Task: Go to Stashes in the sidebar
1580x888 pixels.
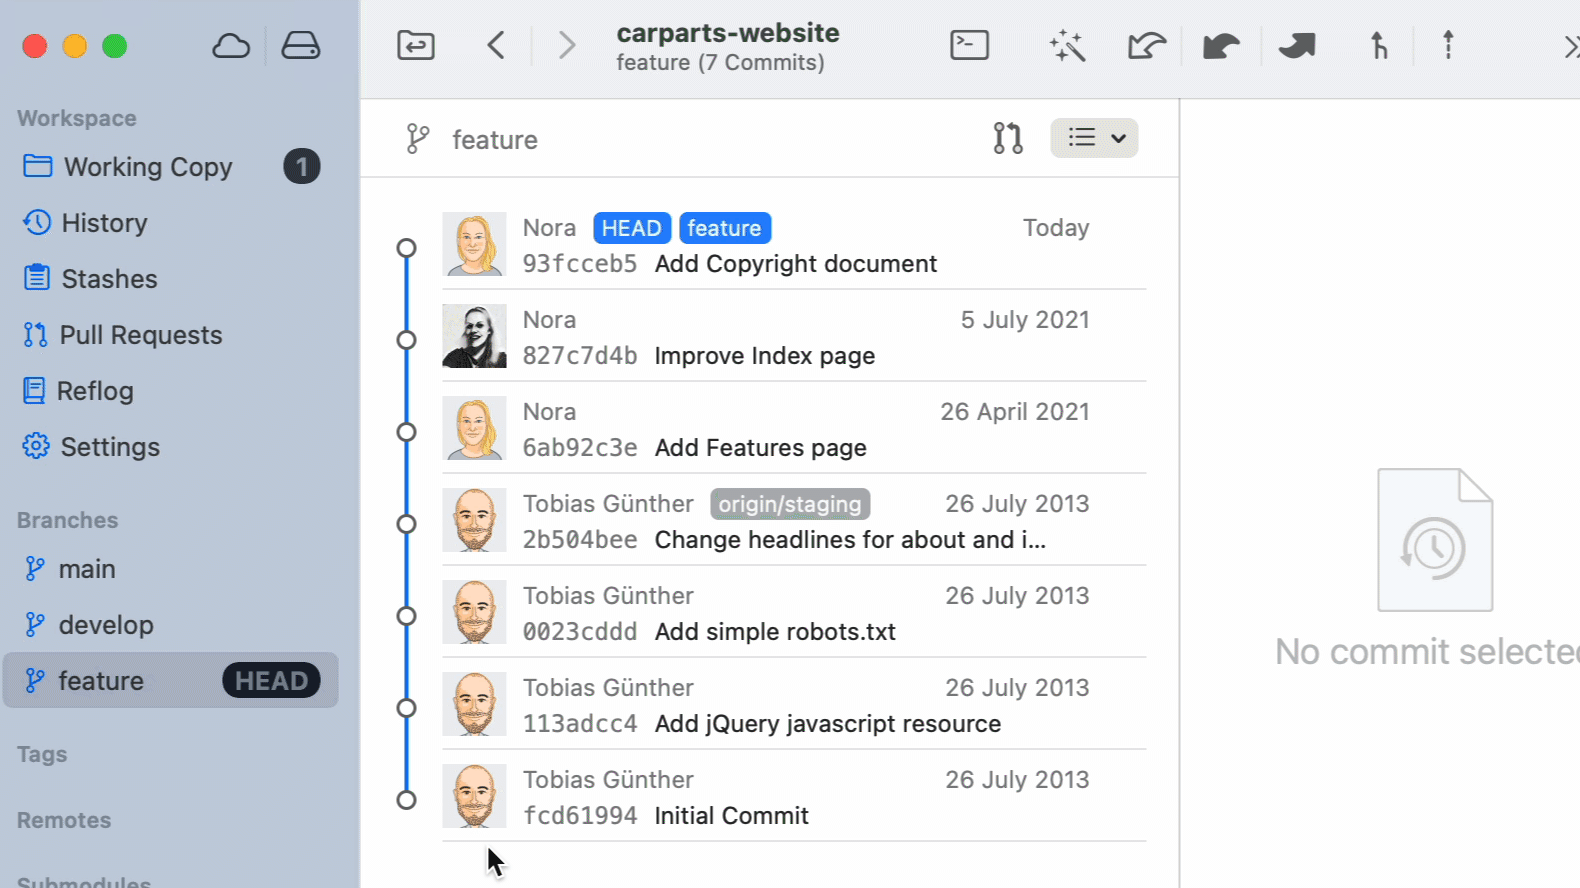Action: coord(109,279)
